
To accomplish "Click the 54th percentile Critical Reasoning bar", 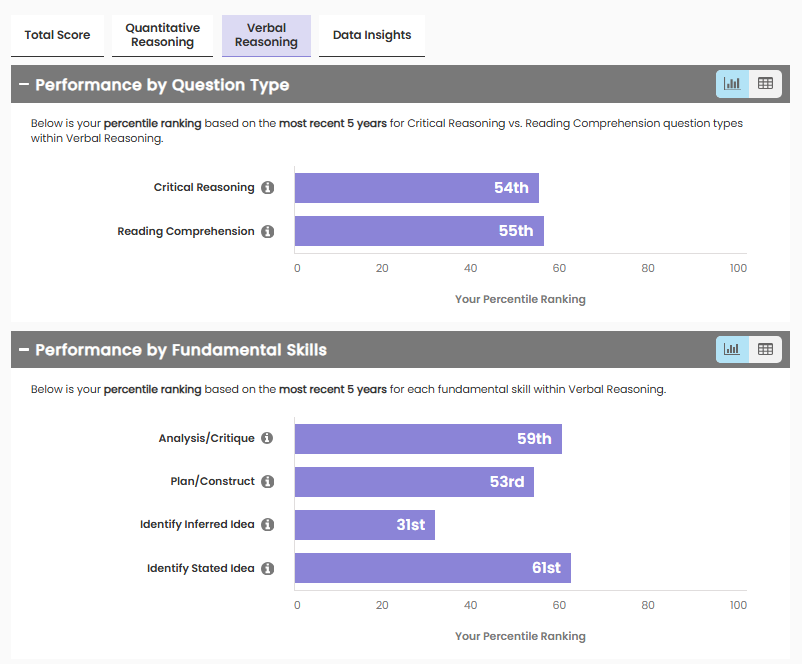I will tap(416, 188).
